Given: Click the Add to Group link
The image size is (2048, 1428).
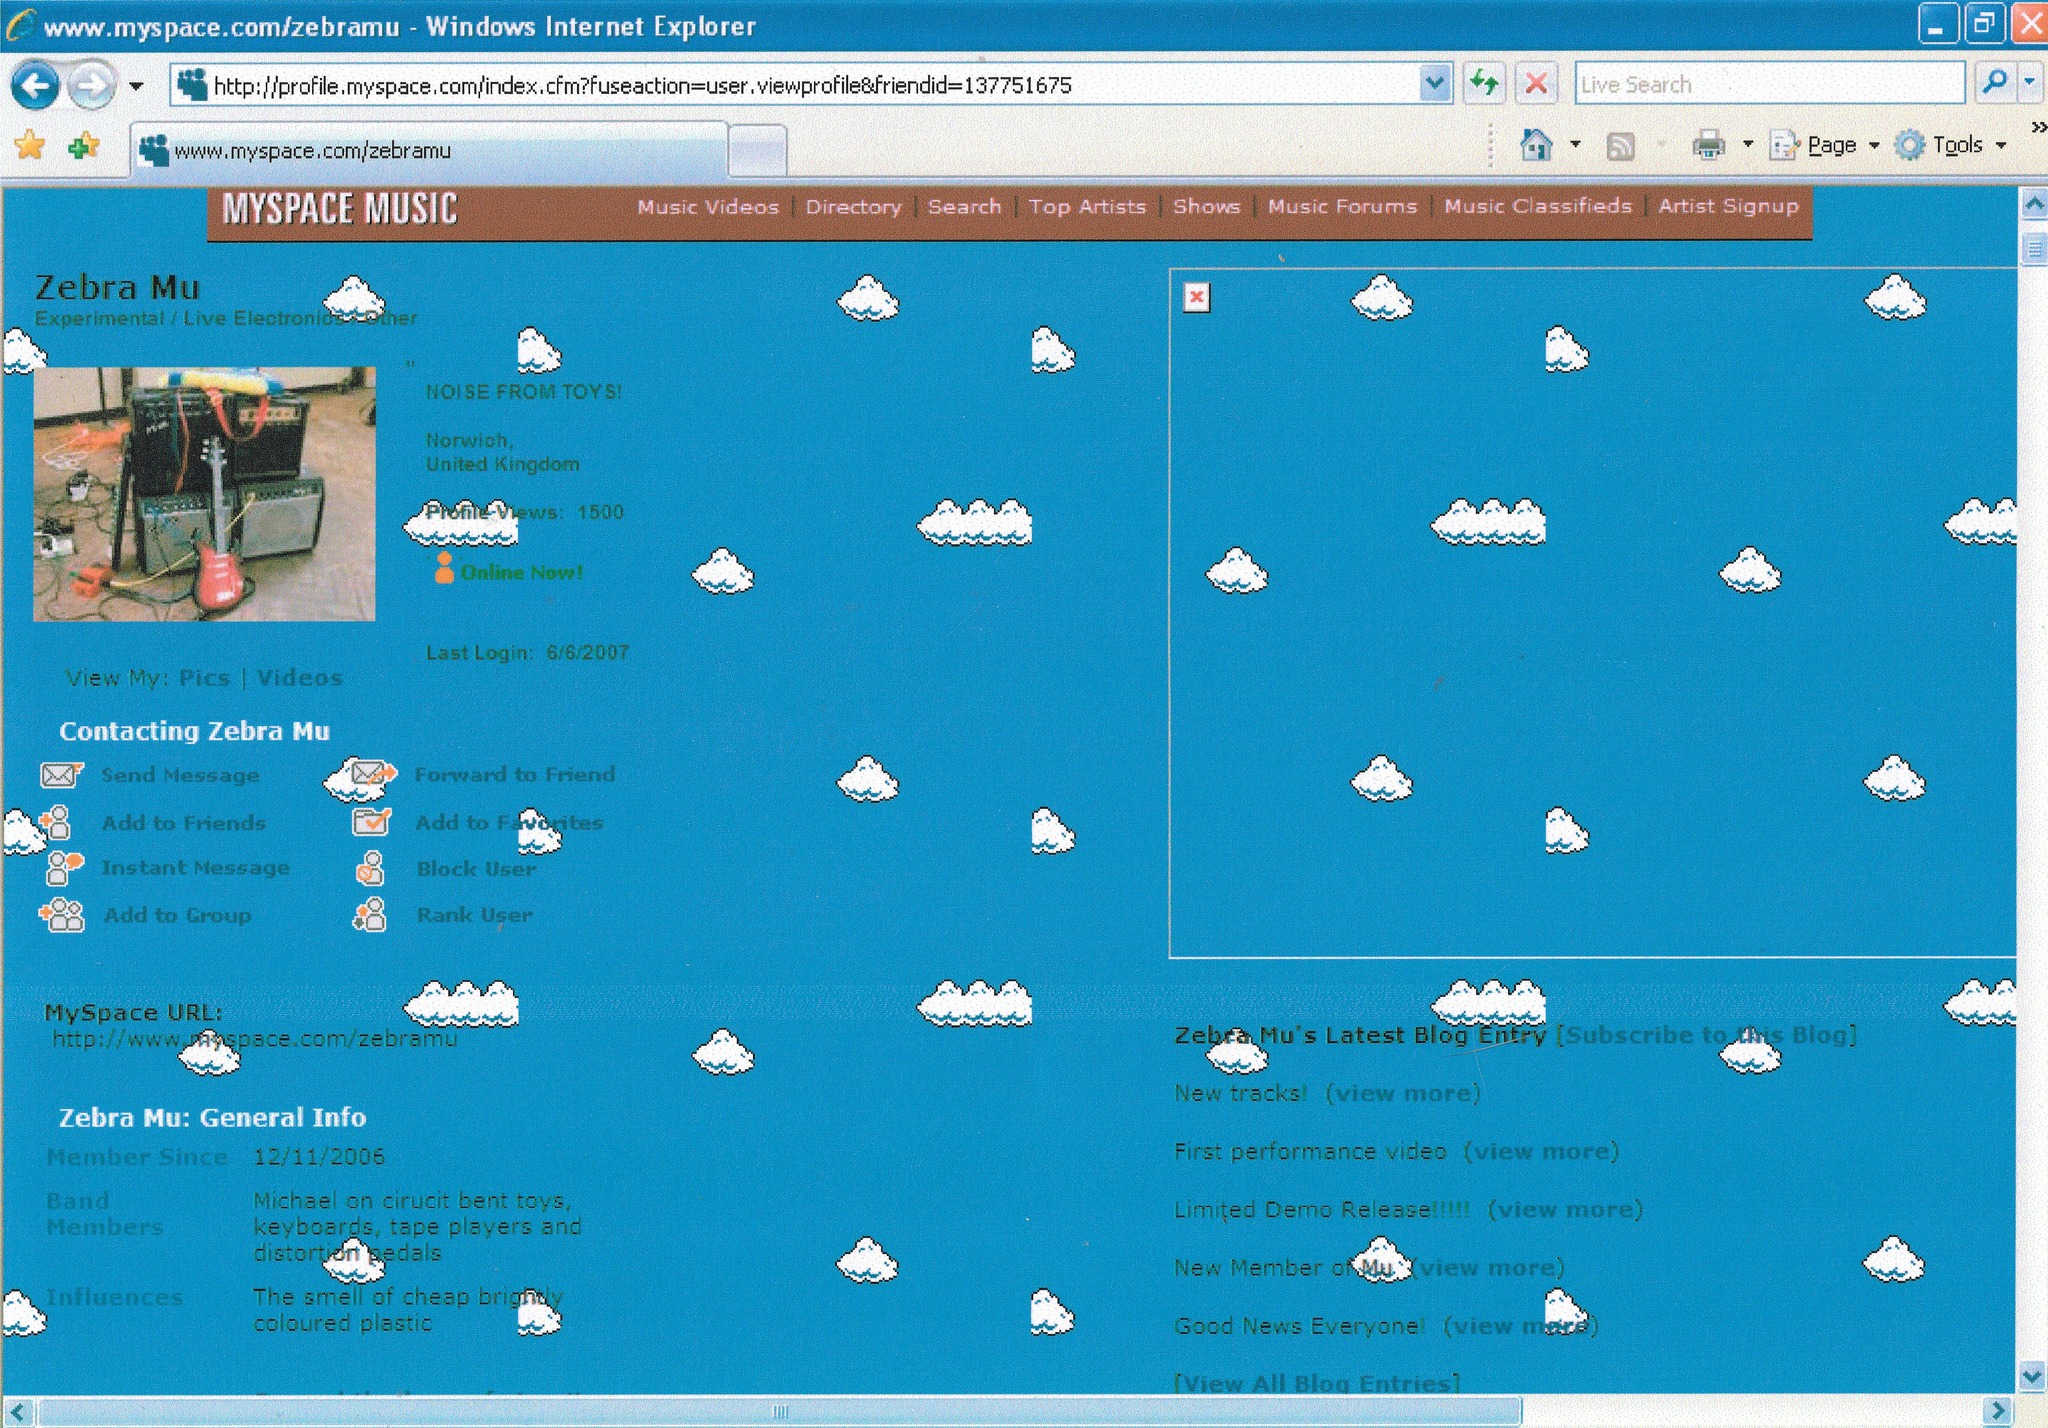Looking at the screenshot, I should click(x=177, y=915).
